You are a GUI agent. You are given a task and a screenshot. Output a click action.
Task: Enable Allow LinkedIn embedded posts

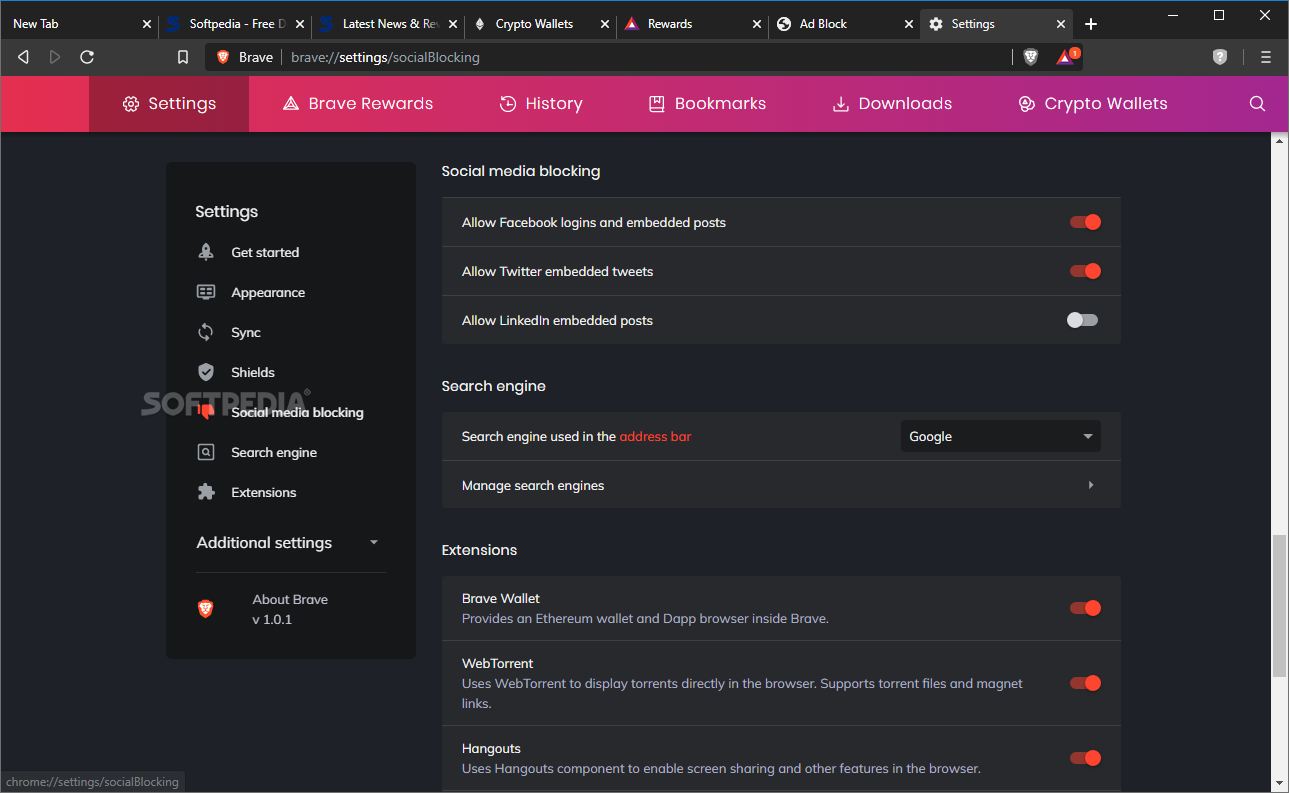click(x=1082, y=320)
